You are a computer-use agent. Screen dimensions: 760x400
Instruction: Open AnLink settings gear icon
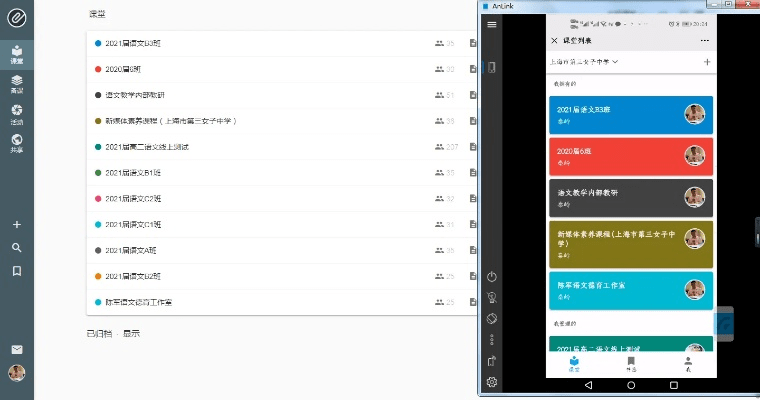tap(491, 382)
